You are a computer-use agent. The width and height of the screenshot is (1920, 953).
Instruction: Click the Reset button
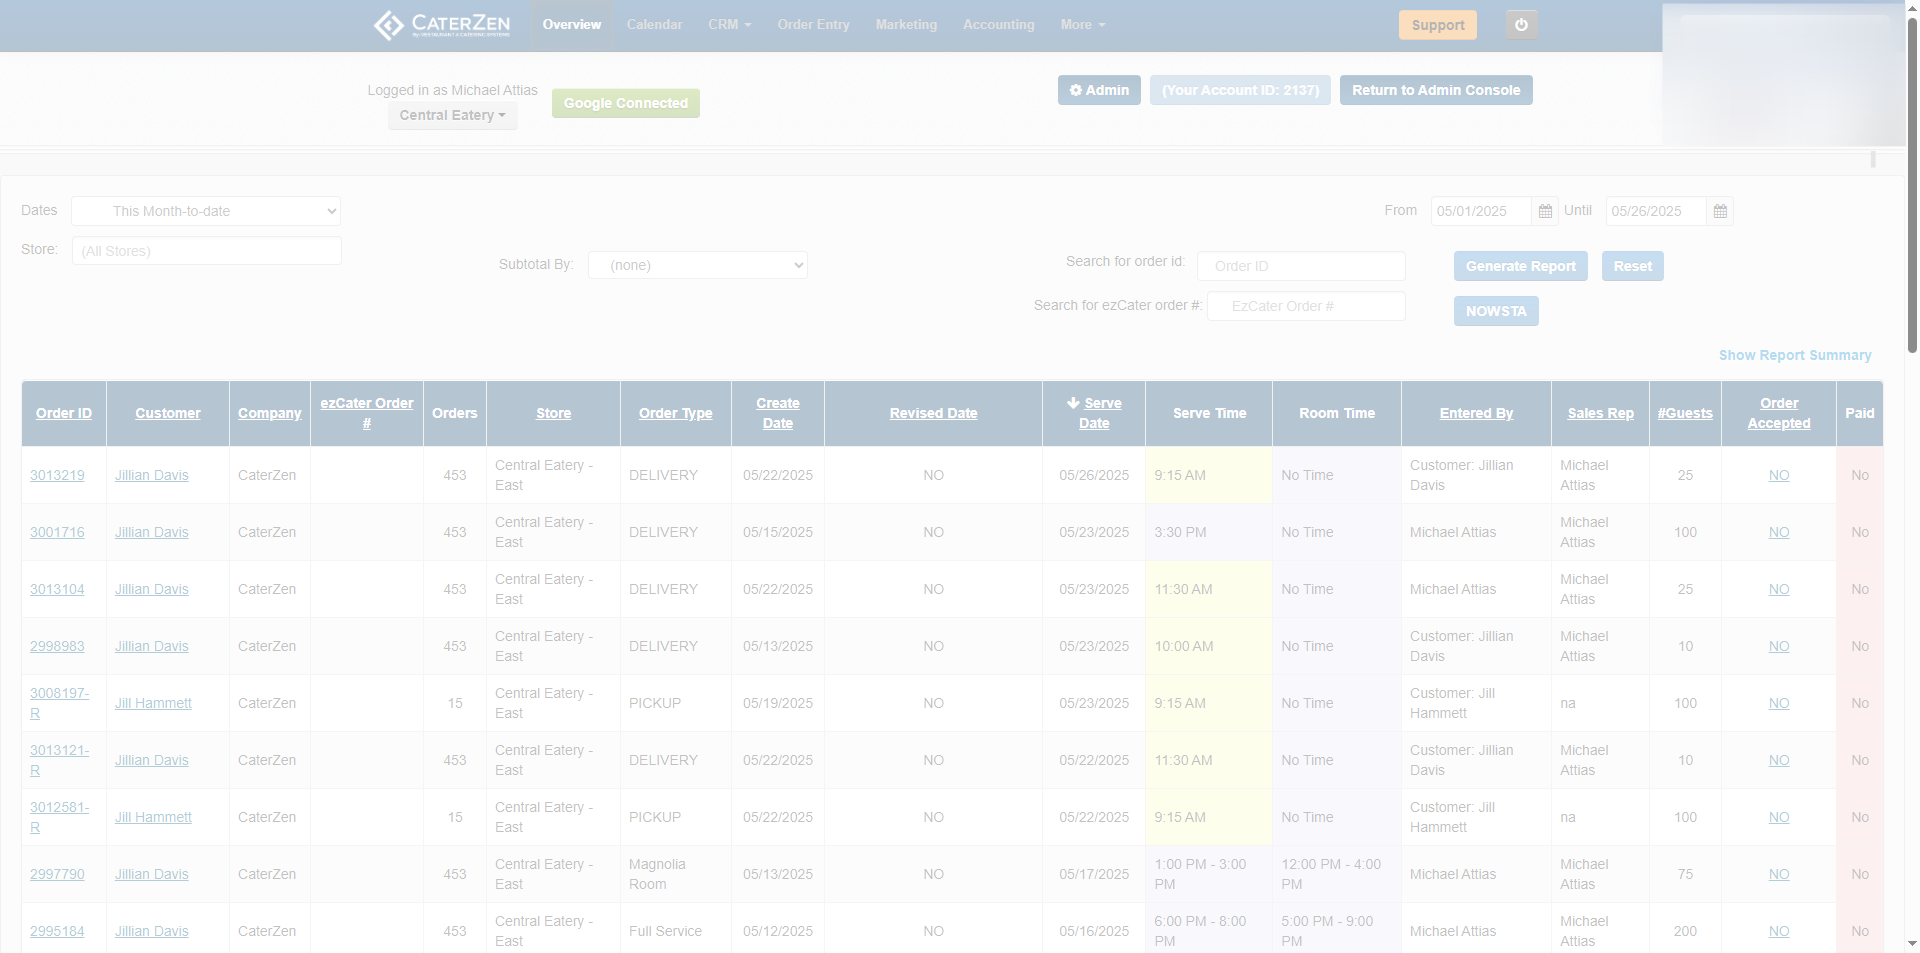pyautogui.click(x=1632, y=266)
